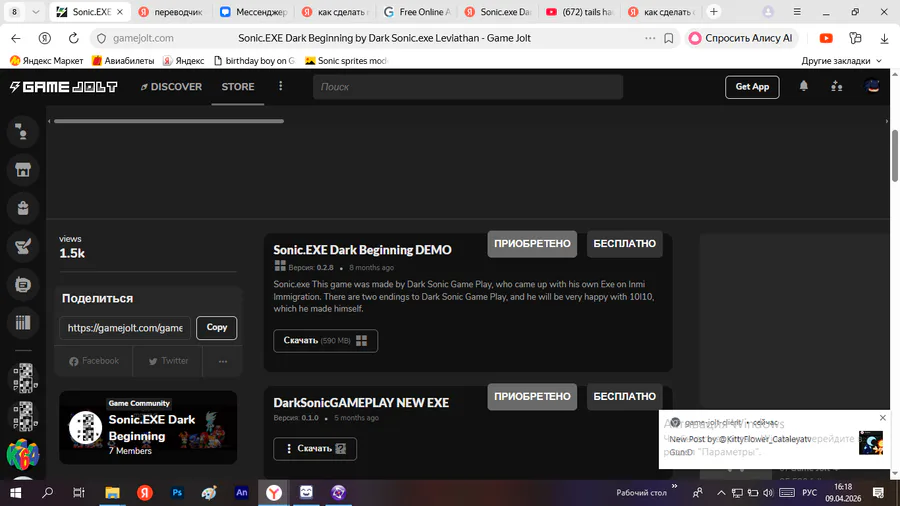
Task: Click ПРИОБРЕТЕНО on DarkSonicGAMEPLAY NEW EXE
Action: [x=532, y=396]
